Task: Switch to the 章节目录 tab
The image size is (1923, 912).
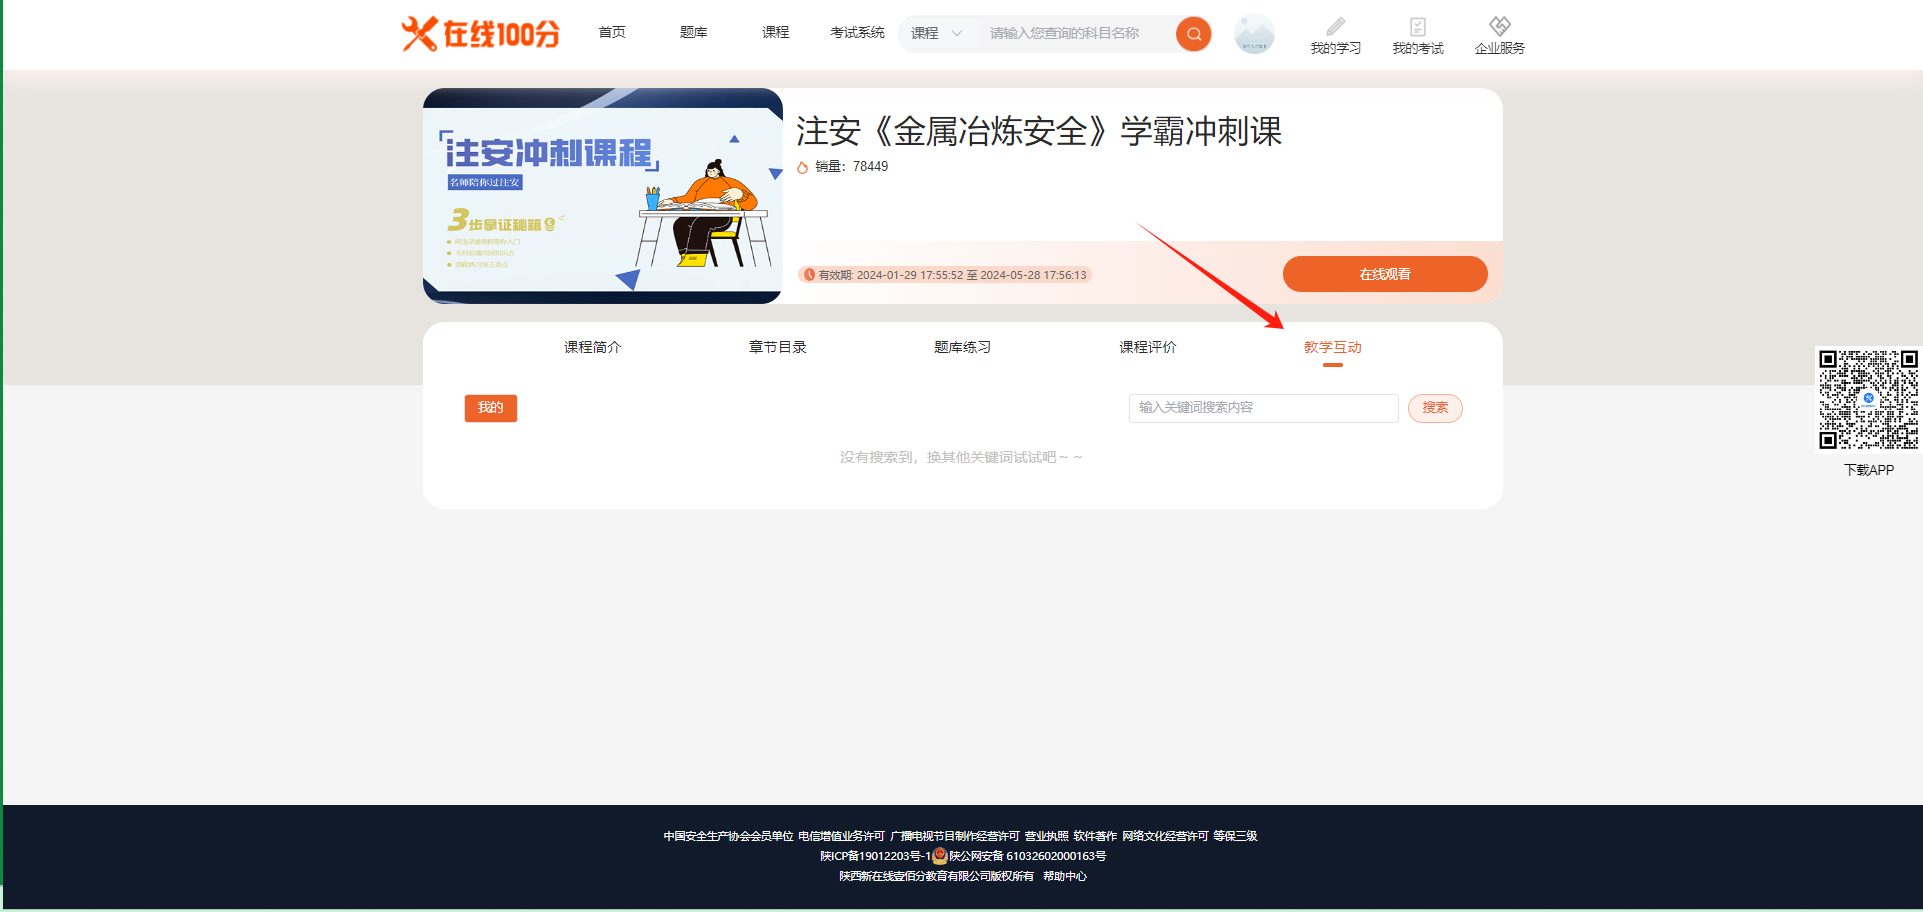Action: coord(777,347)
